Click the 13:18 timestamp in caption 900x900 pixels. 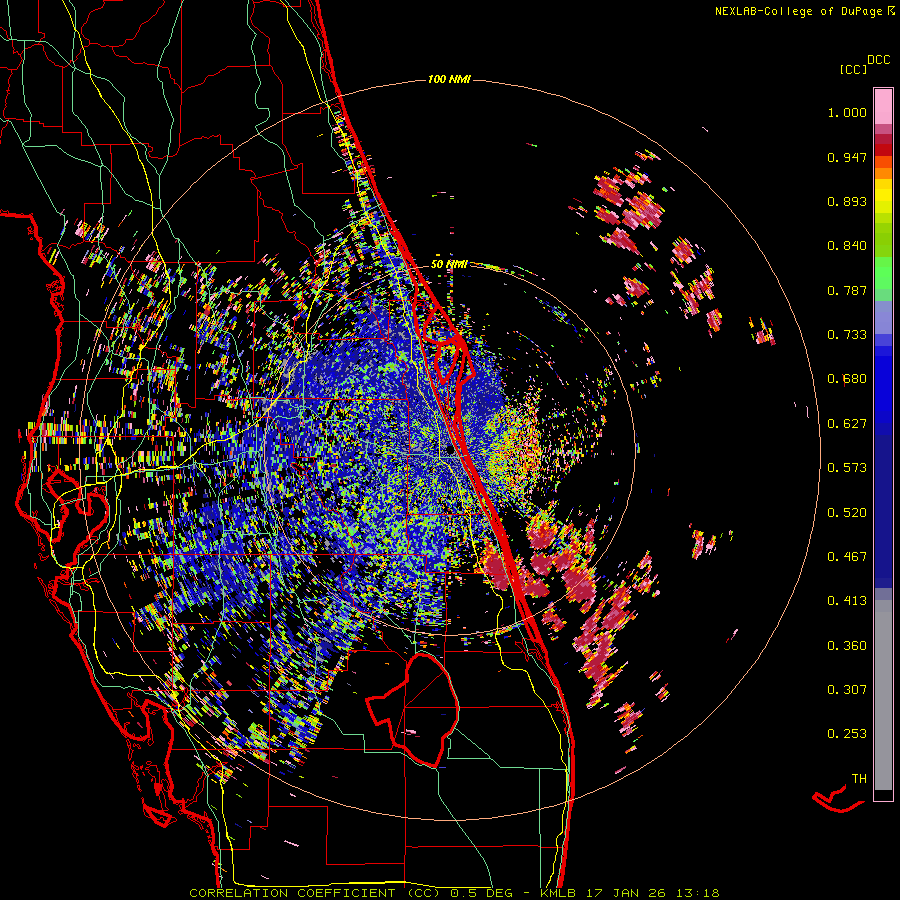coord(697,893)
